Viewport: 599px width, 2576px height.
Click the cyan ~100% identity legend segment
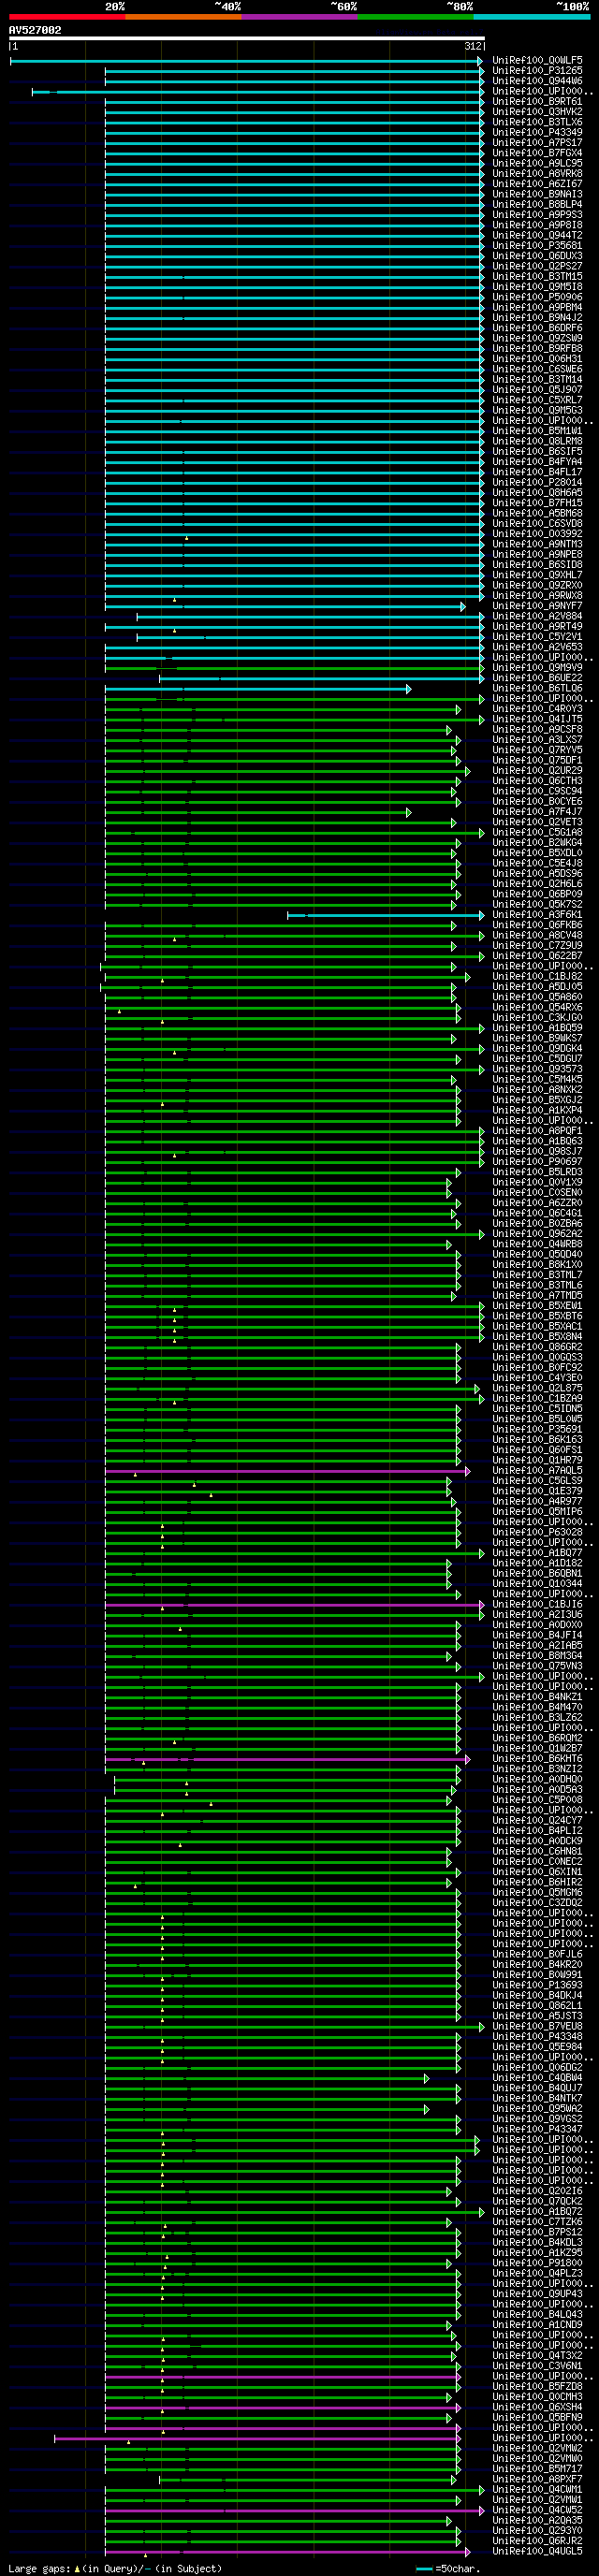[x=531, y=16]
